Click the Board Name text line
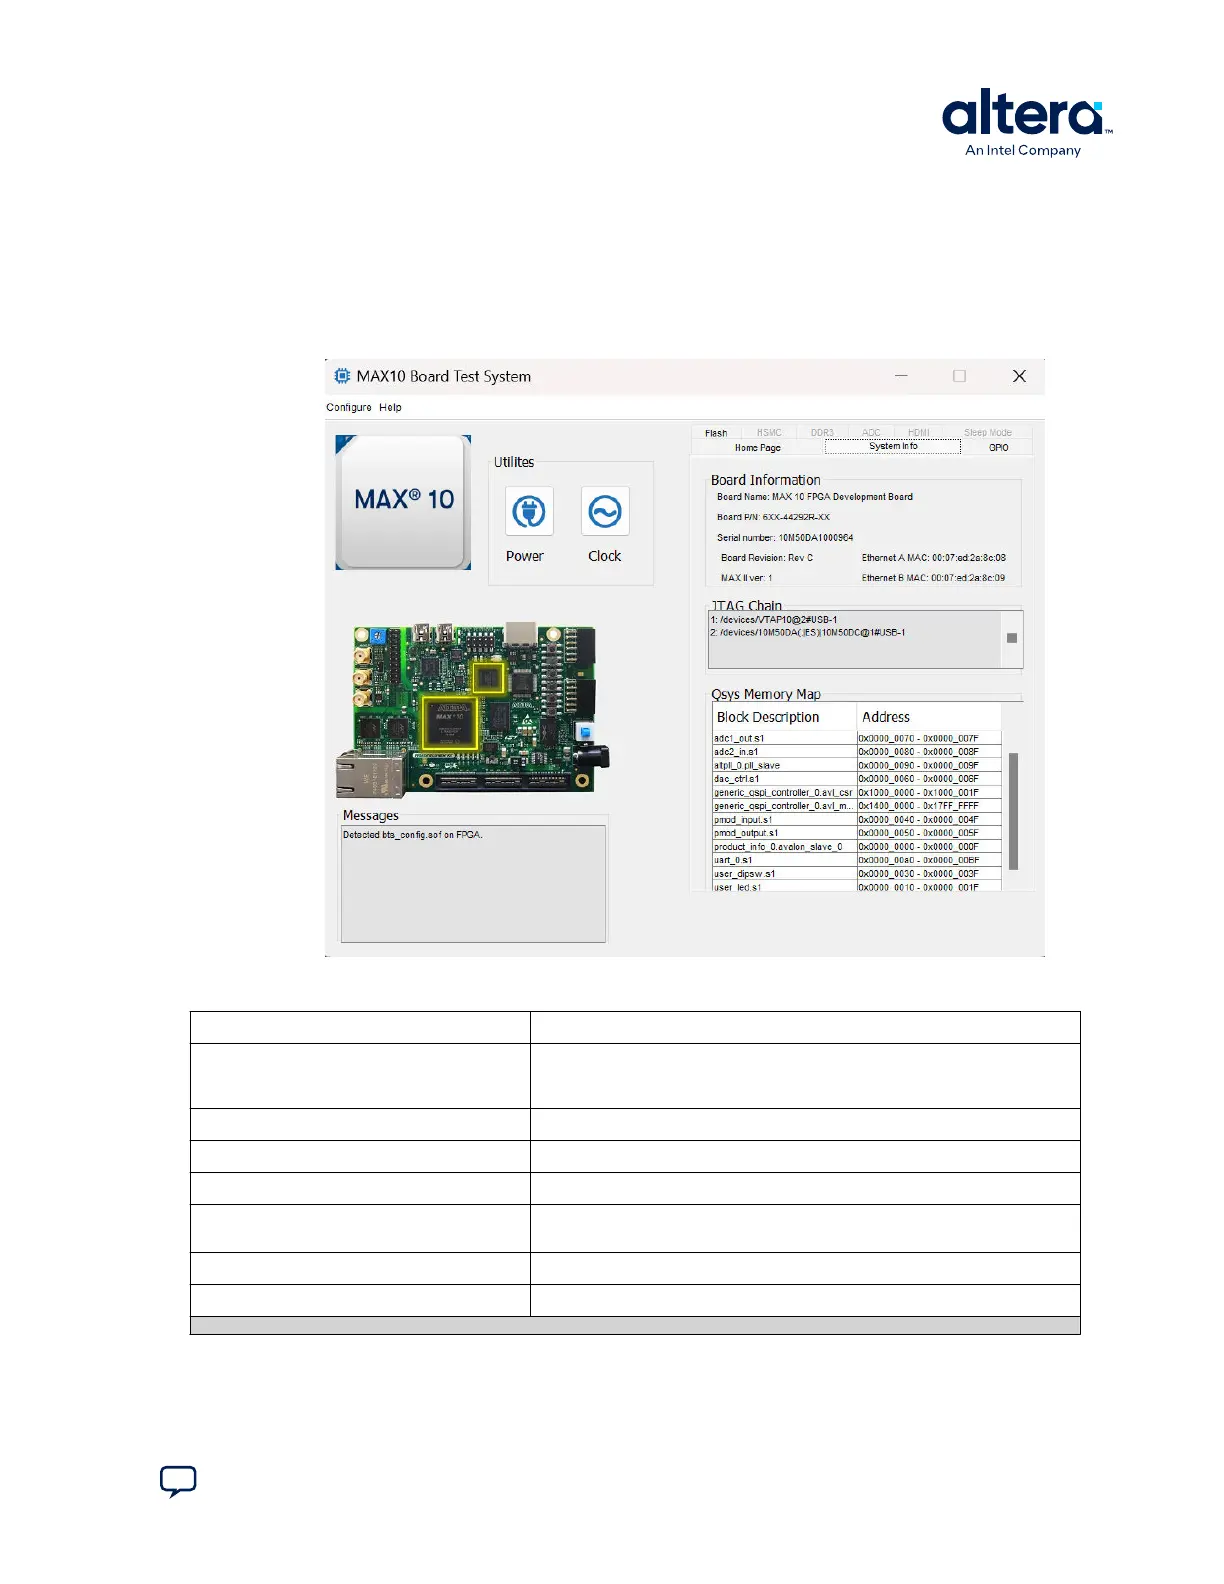The width and height of the screenshot is (1224, 1584). (814, 497)
